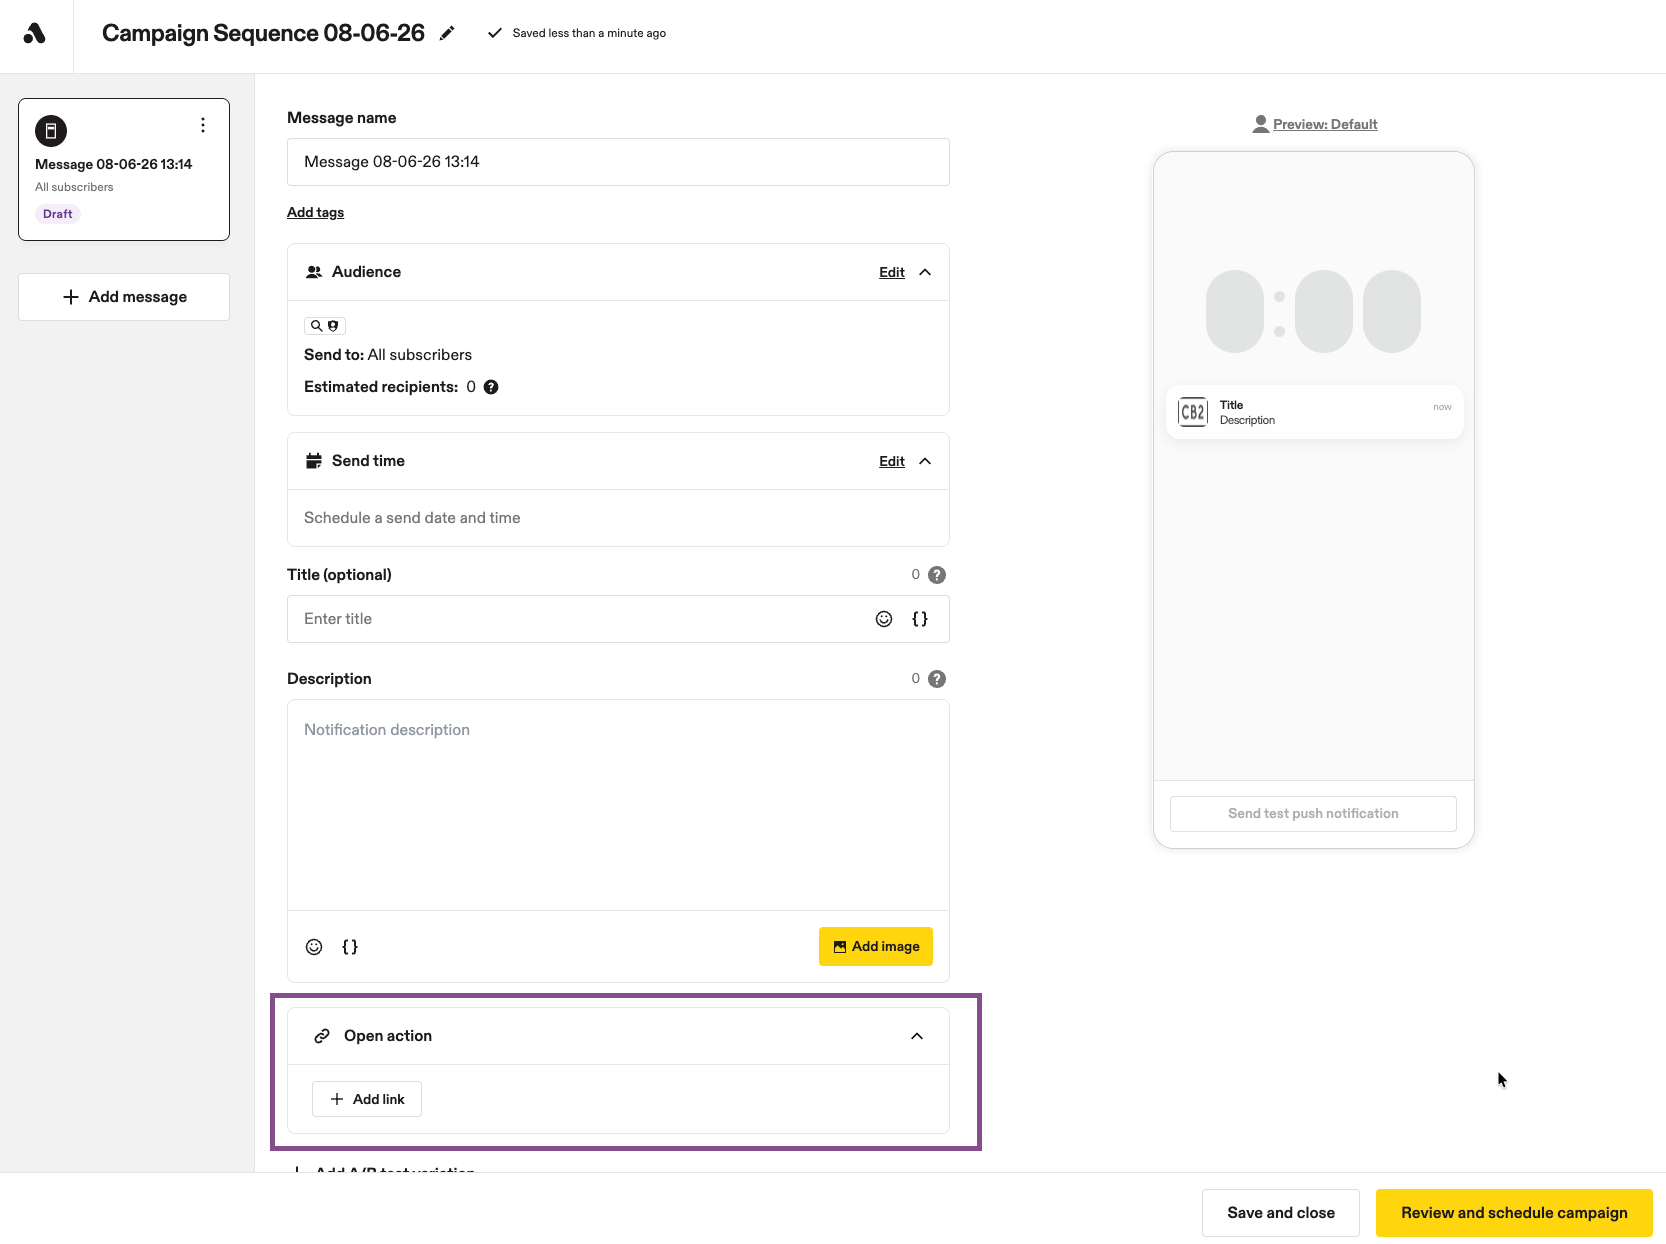Click Send test push notification button
Viewport: 1666px width, 1244px height.
(1313, 814)
